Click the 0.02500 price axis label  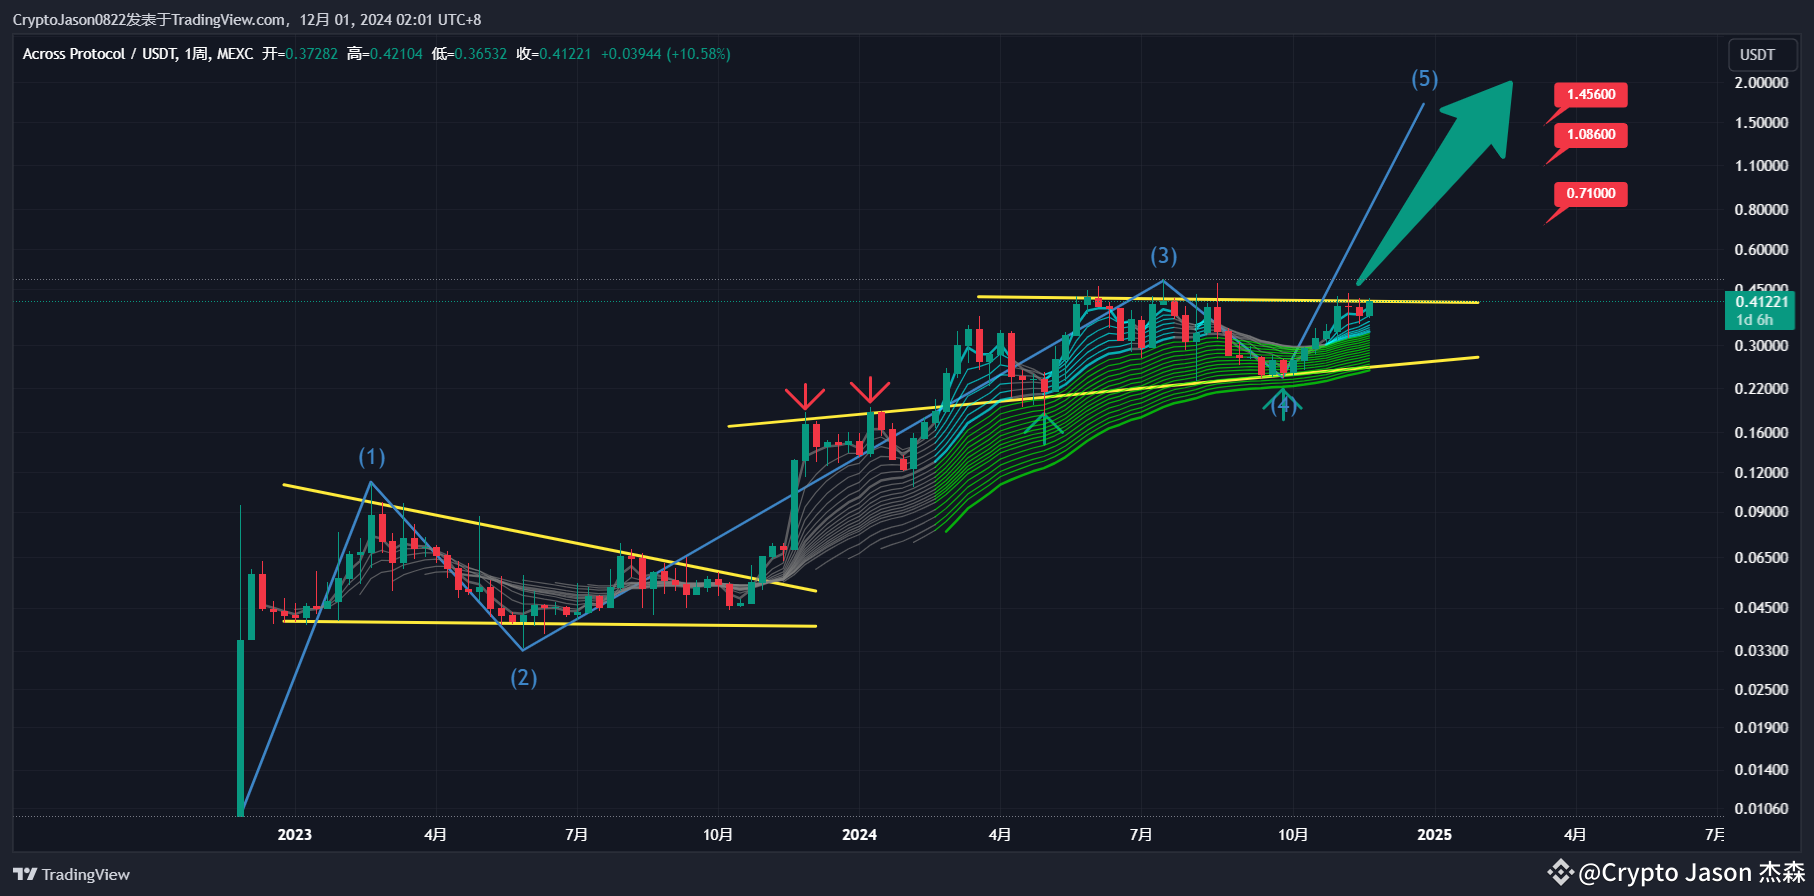pyautogui.click(x=1761, y=690)
